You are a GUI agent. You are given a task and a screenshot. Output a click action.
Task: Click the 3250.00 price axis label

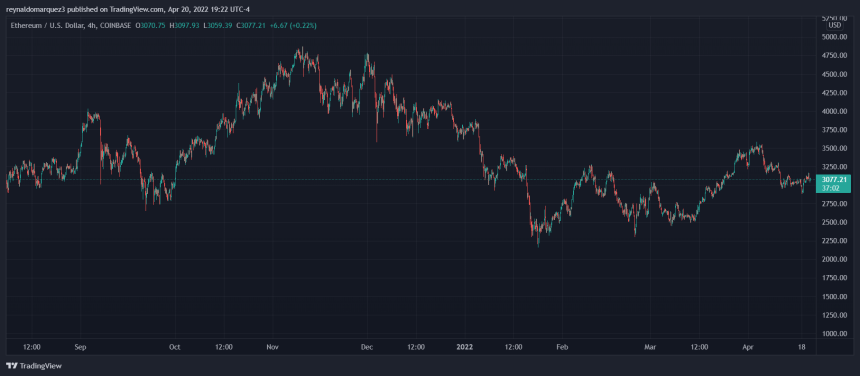tap(834, 167)
